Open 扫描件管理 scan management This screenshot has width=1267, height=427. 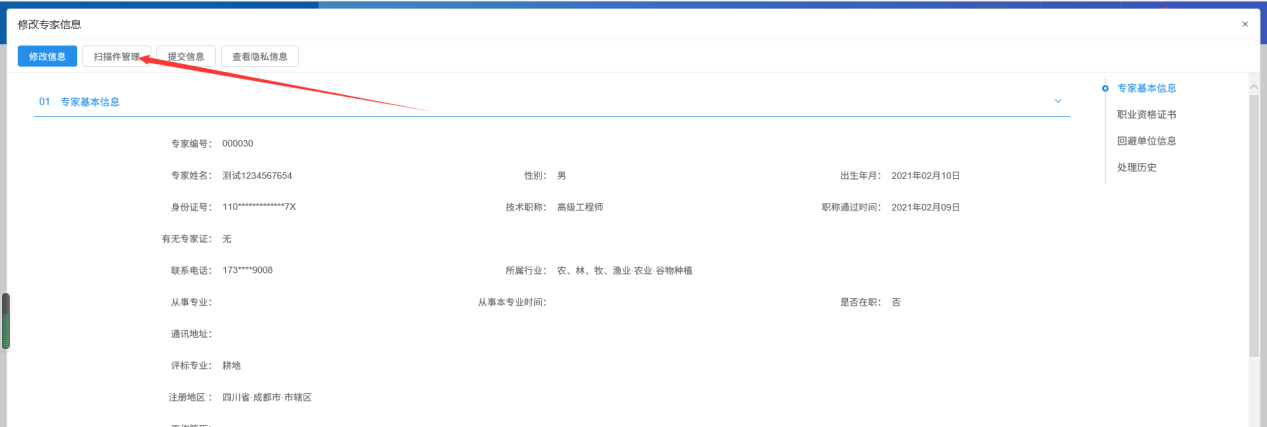tap(116, 57)
